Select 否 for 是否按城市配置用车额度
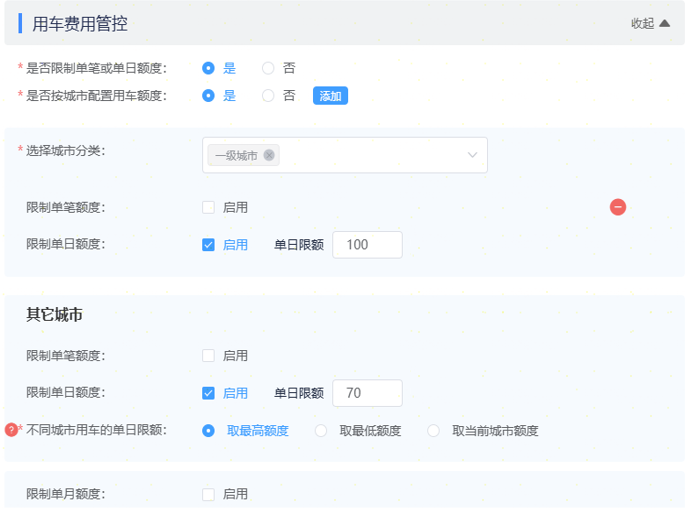 coord(268,96)
